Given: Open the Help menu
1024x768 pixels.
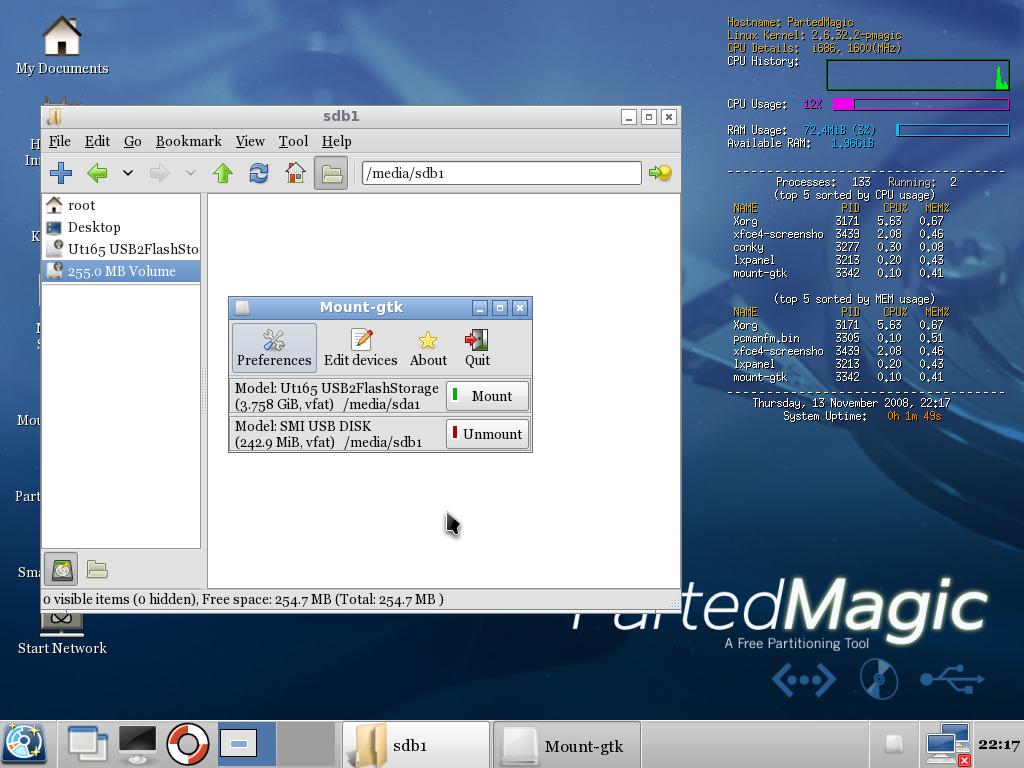Looking at the screenshot, I should click(x=336, y=141).
